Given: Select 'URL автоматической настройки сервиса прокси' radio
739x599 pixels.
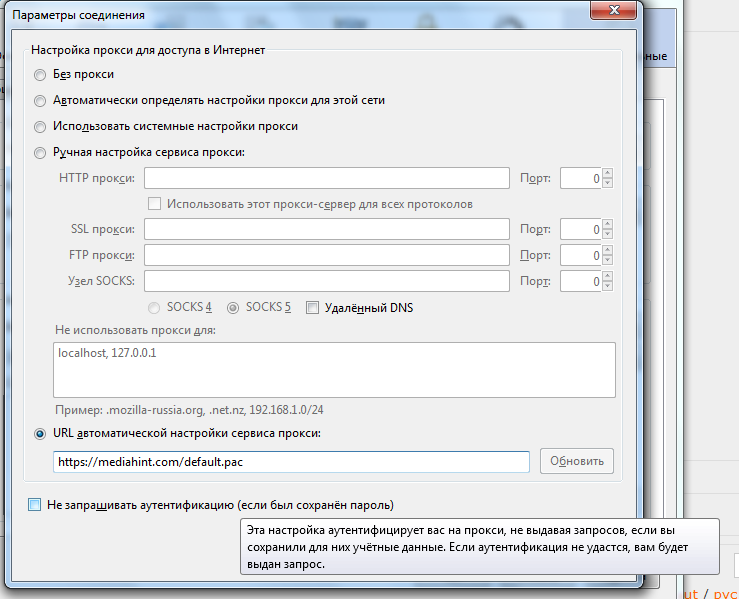Looking at the screenshot, I should pyautogui.click(x=40, y=434).
